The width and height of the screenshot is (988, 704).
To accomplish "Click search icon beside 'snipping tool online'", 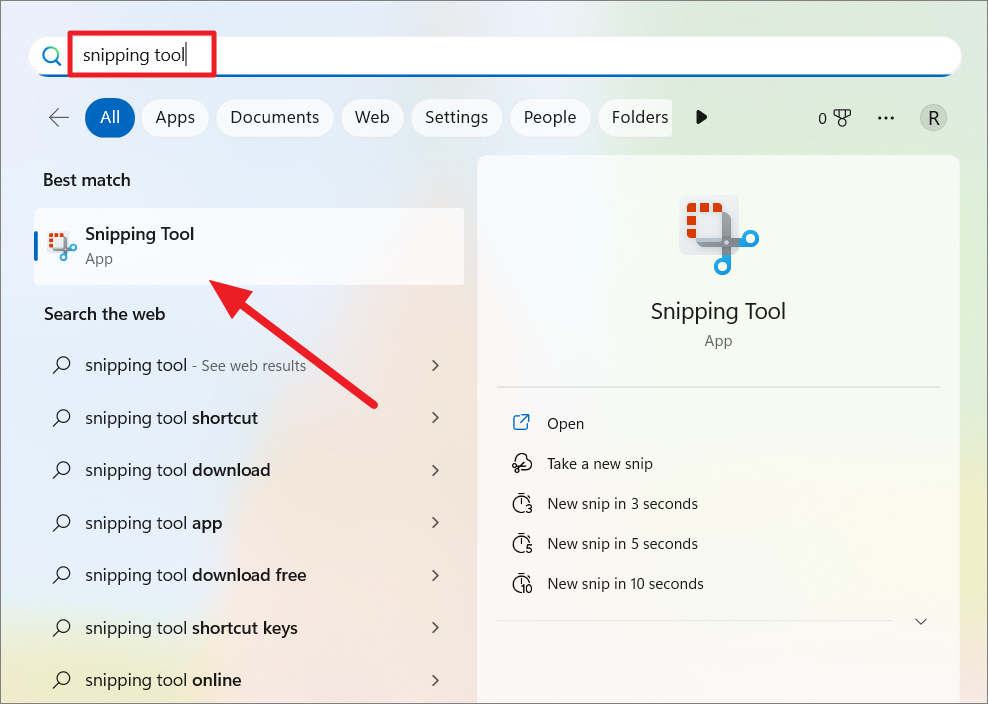I will tap(62, 679).
